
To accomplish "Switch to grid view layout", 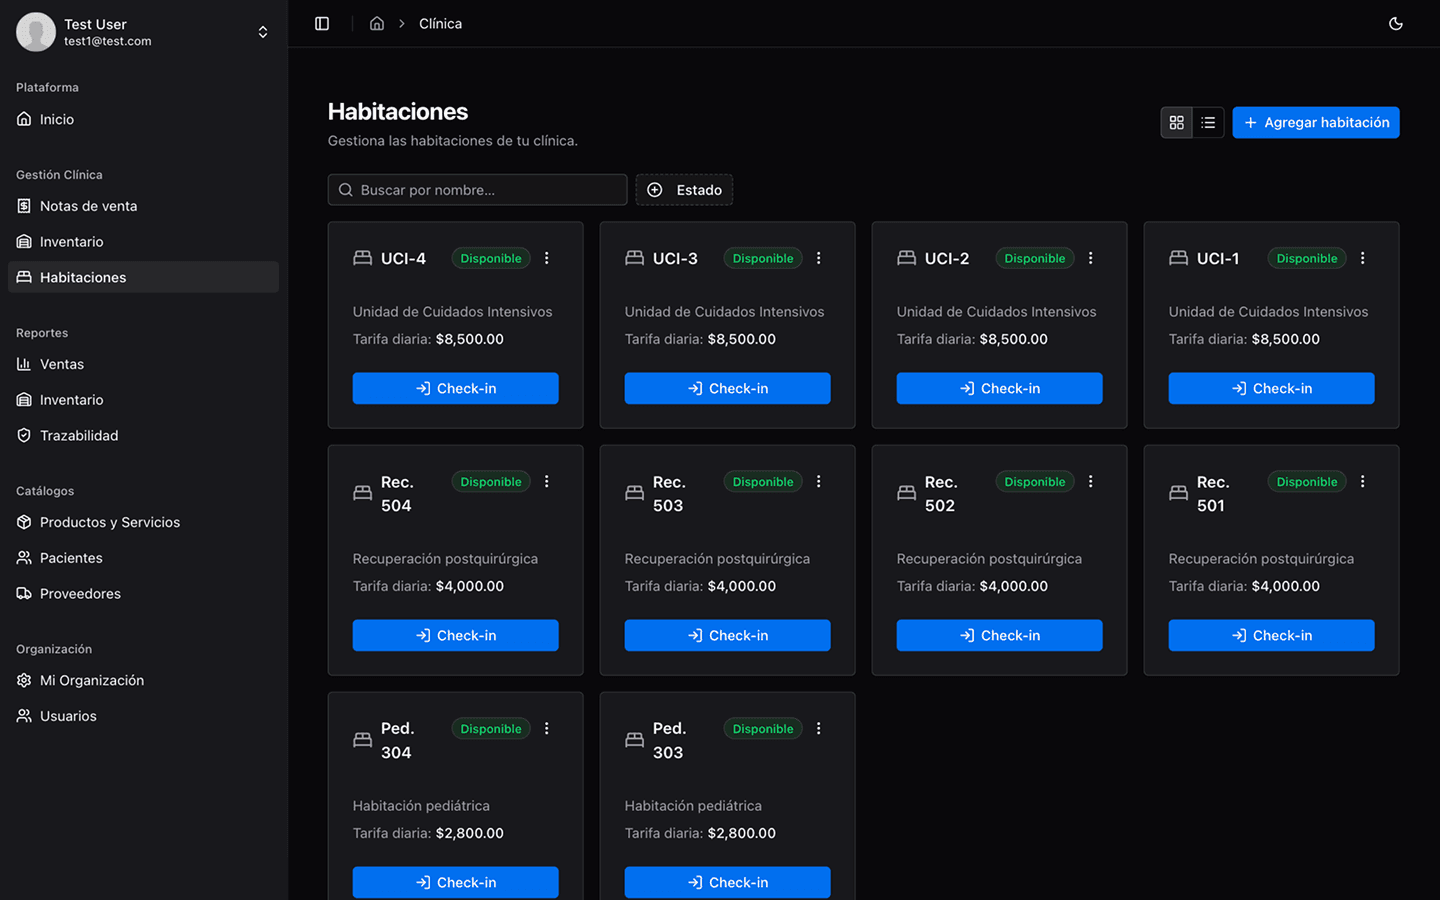I will [1176, 123].
